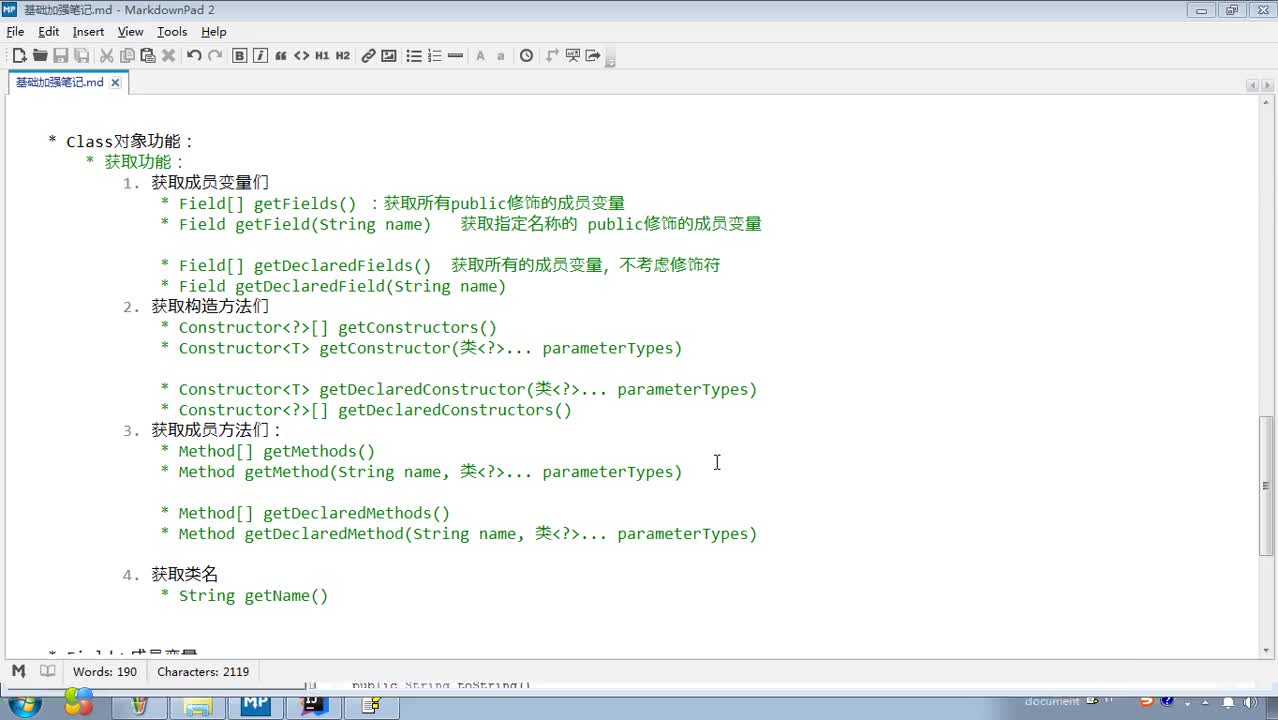The image size is (1278, 720).
Task: Insert code block with the <> icon
Action: coord(301,56)
